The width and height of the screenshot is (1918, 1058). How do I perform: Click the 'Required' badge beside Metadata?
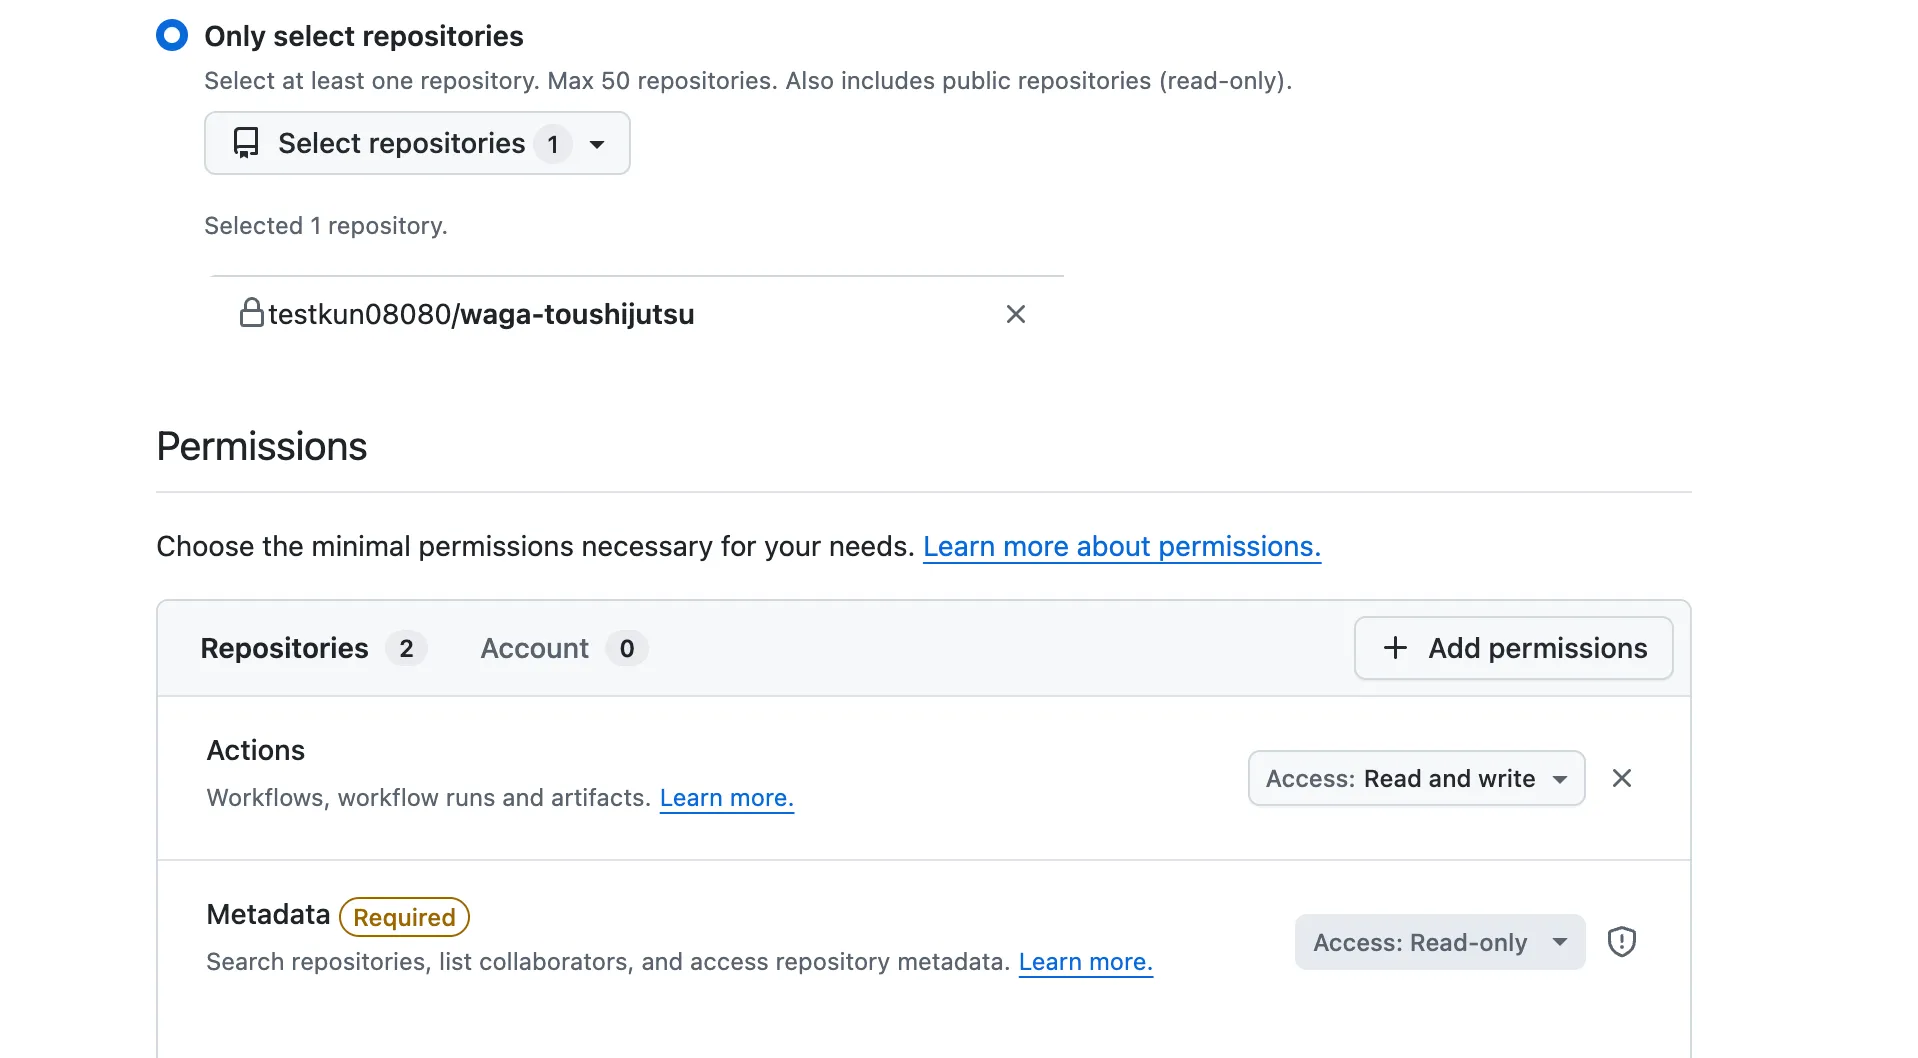(404, 917)
